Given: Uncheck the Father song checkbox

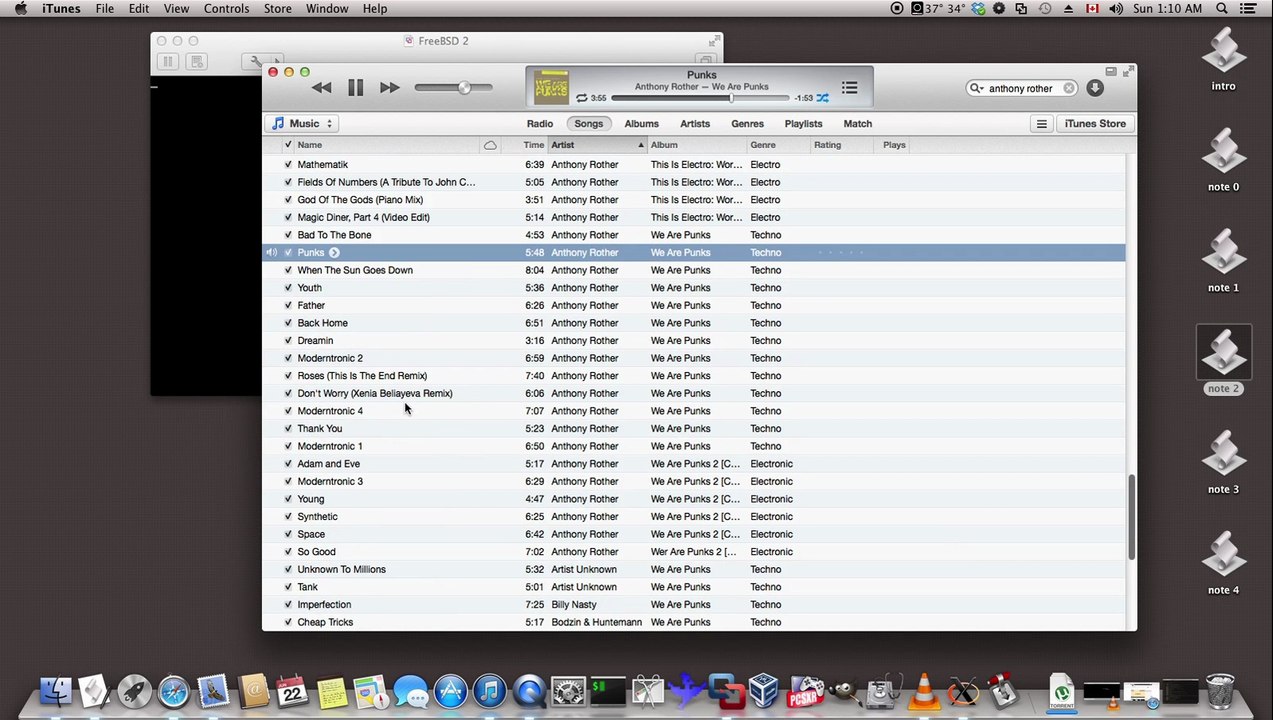Looking at the screenshot, I should click(x=288, y=306).
